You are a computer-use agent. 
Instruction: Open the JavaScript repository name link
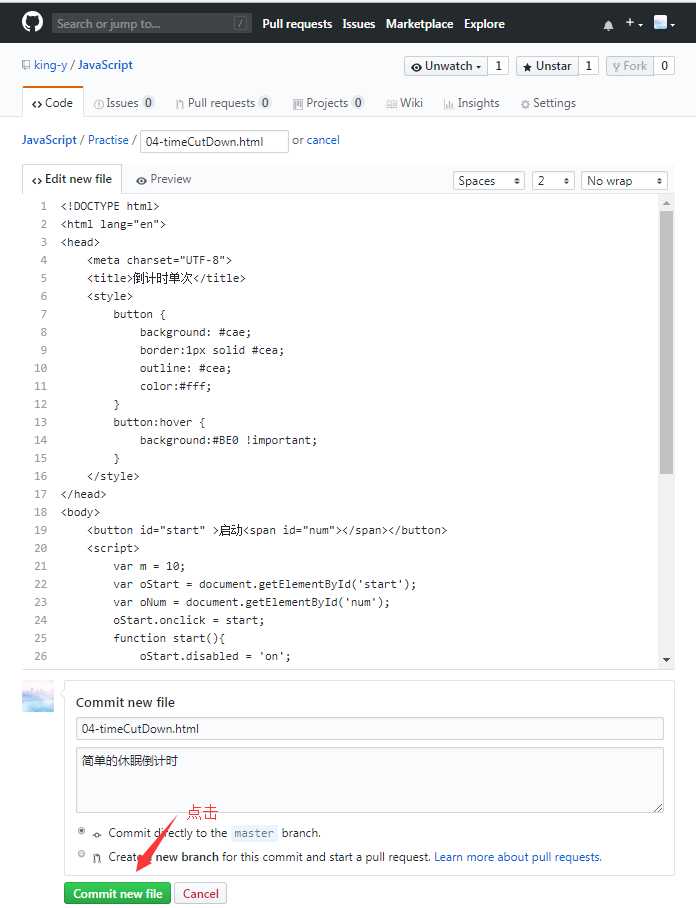(105, 65)
